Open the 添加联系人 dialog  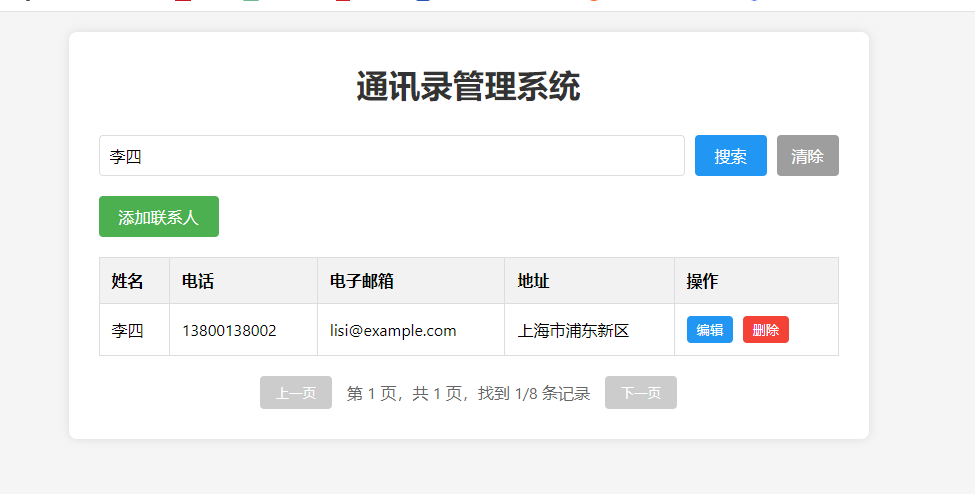point(159,217)
